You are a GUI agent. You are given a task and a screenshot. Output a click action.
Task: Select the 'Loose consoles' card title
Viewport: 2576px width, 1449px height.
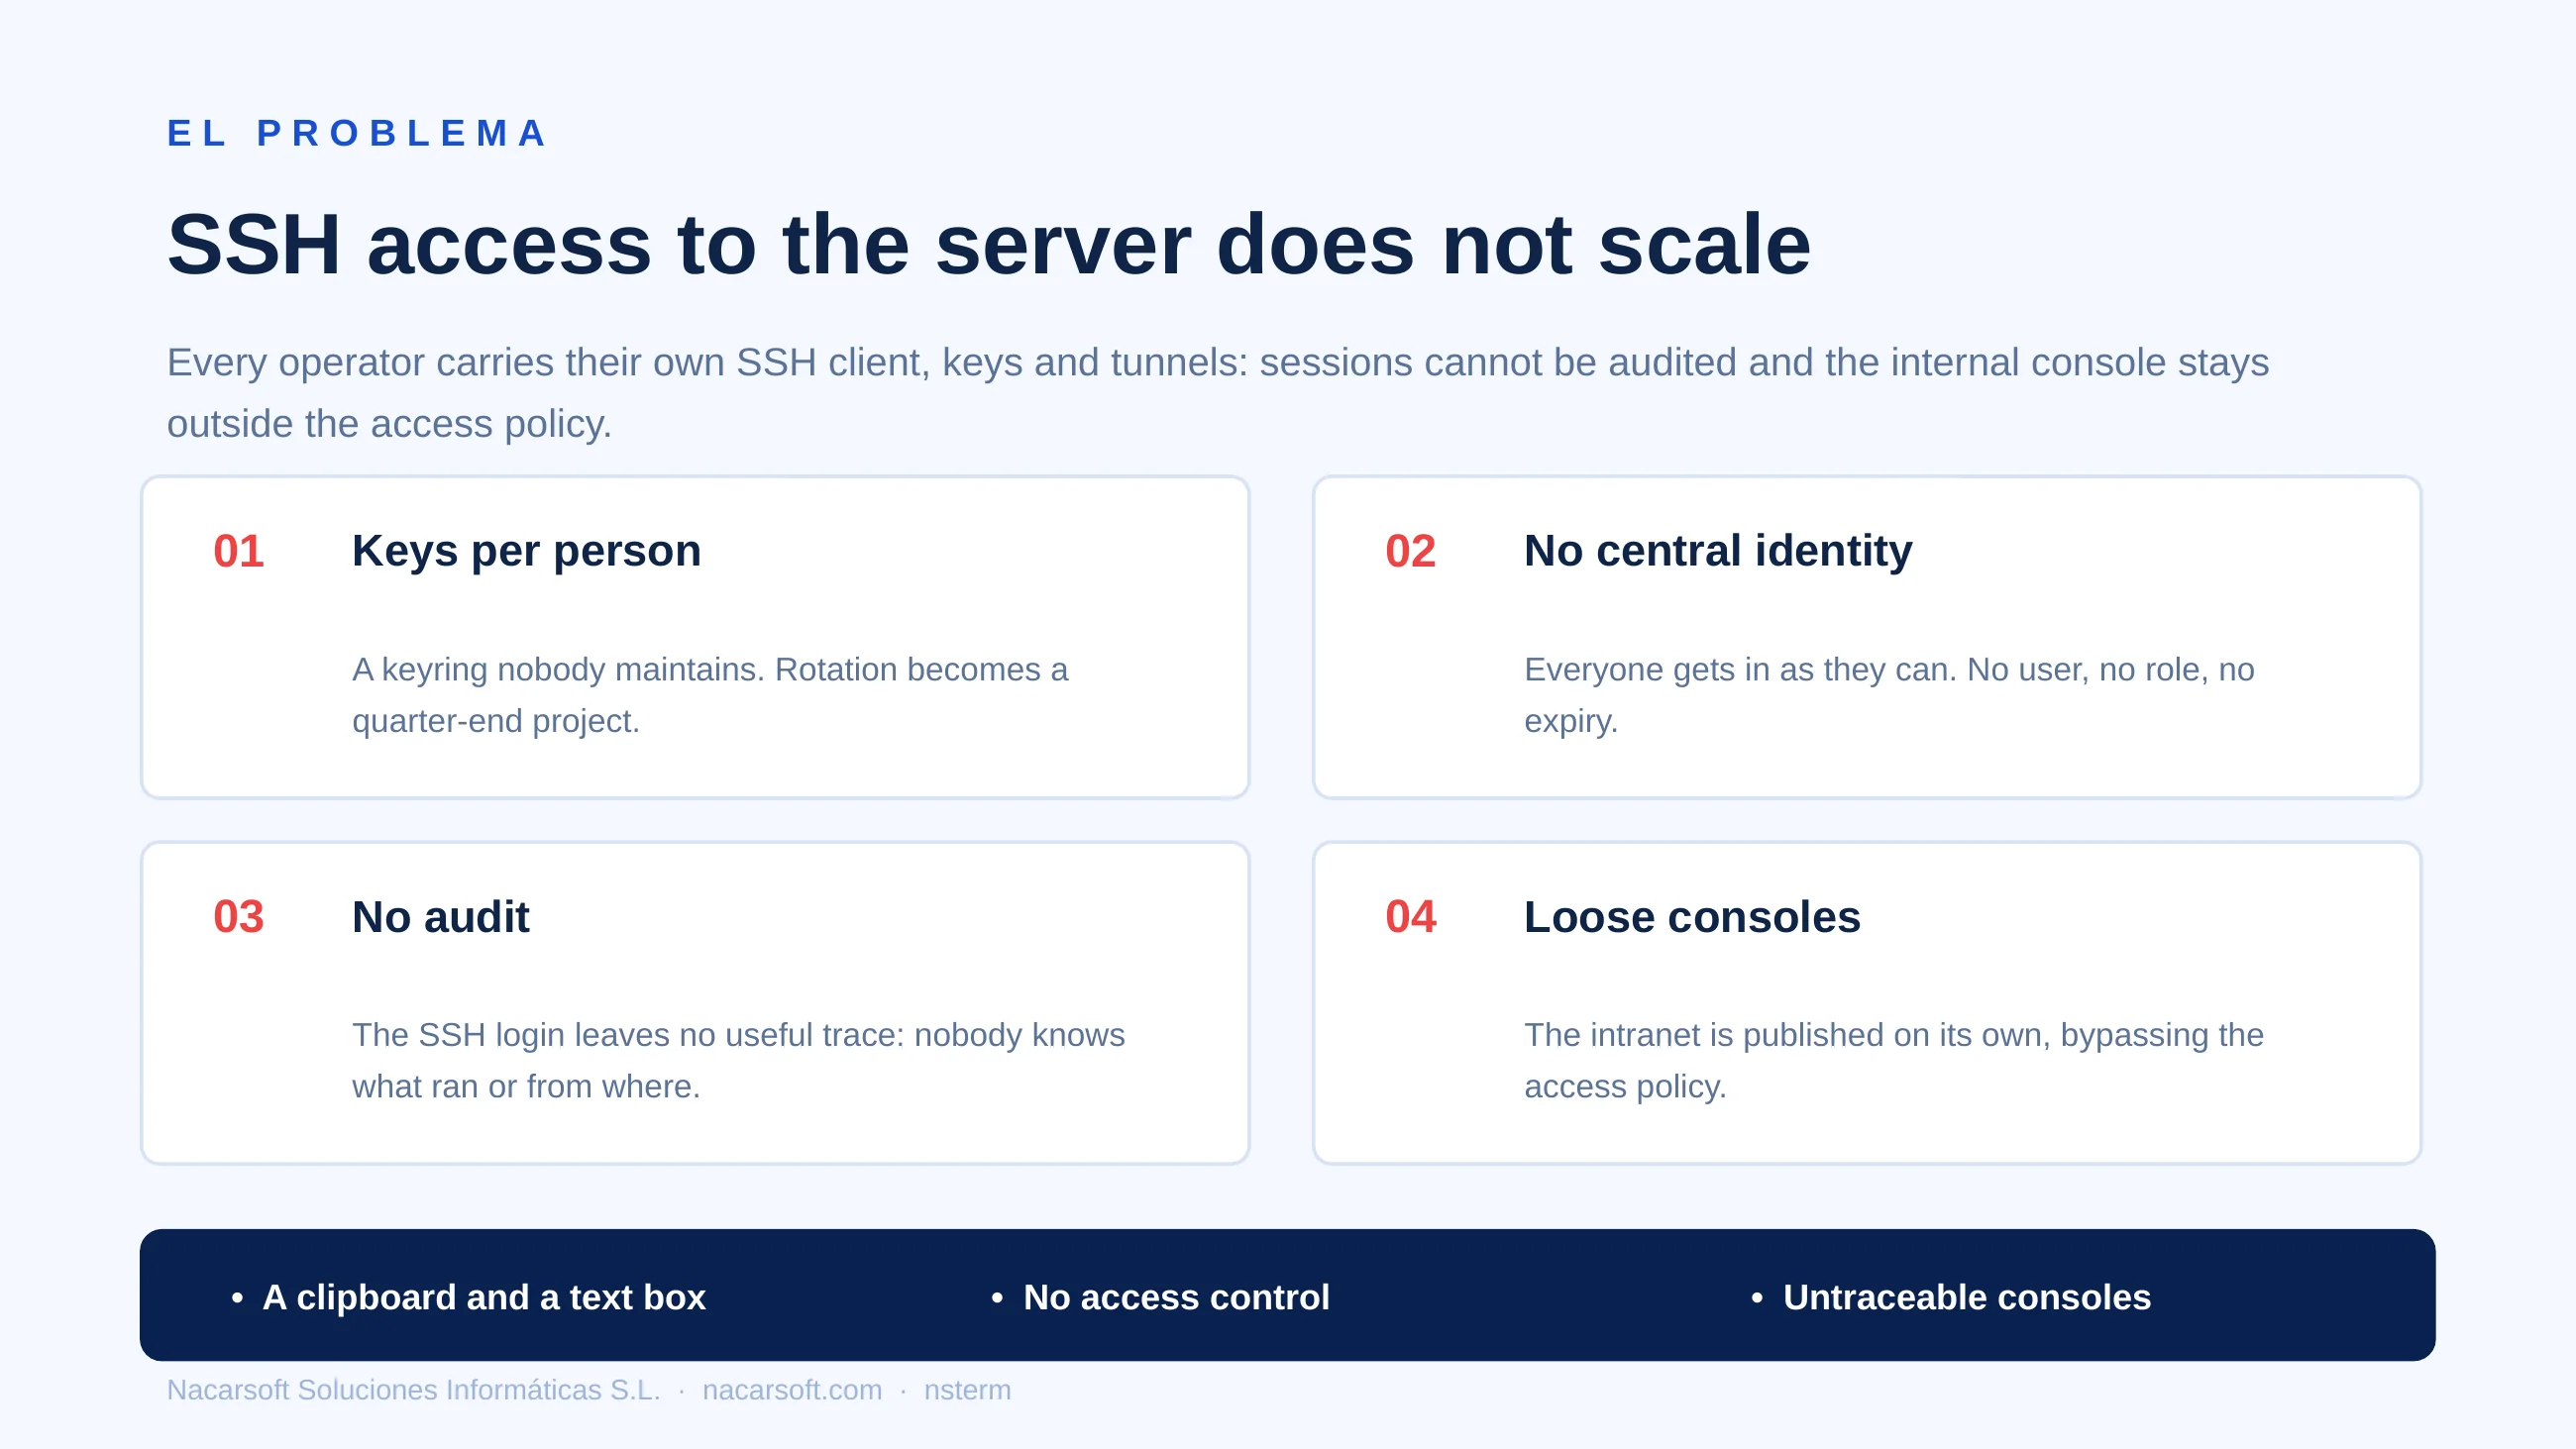pyautogui.click(x=1692, y=917)
